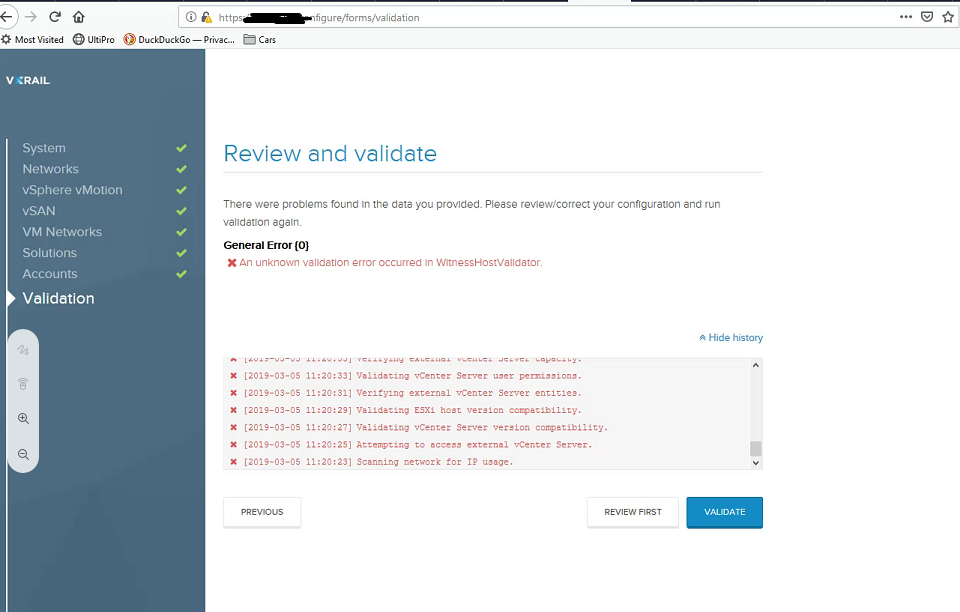This screenshot has height=612, width=960.
Task: Click the Previous button
Action: (262, 512)
